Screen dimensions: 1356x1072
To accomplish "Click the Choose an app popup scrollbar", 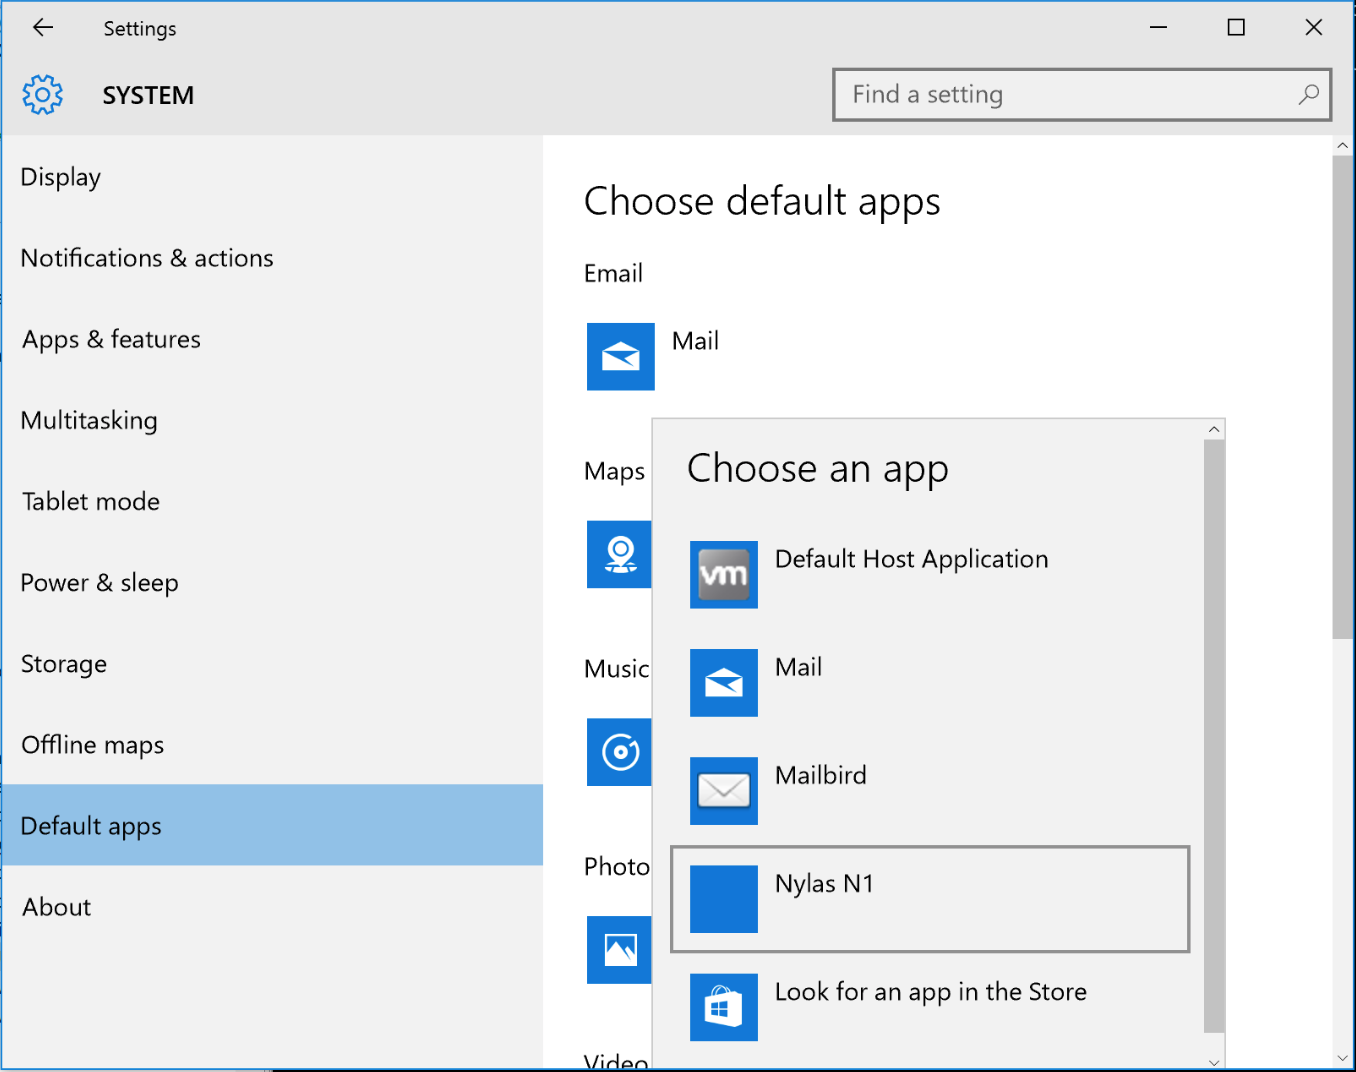I will point(1213,735).
